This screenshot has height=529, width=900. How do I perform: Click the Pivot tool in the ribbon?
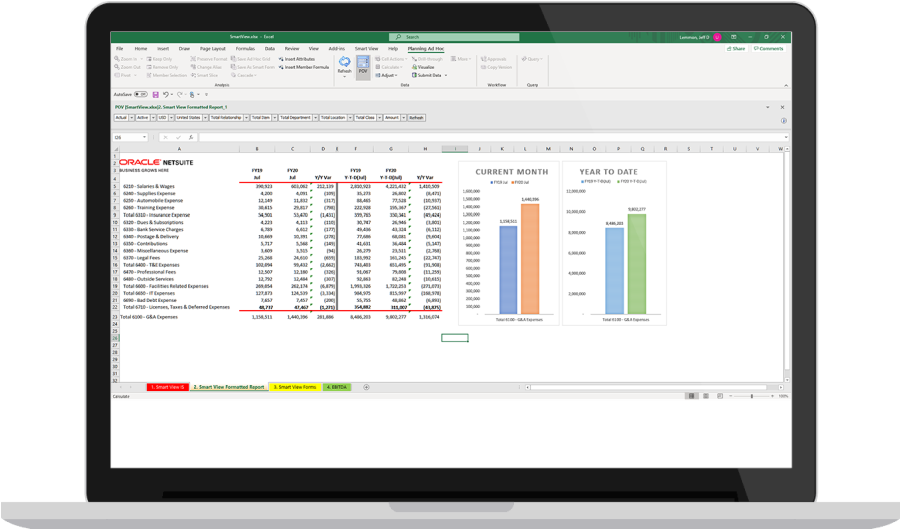[123, 75]
